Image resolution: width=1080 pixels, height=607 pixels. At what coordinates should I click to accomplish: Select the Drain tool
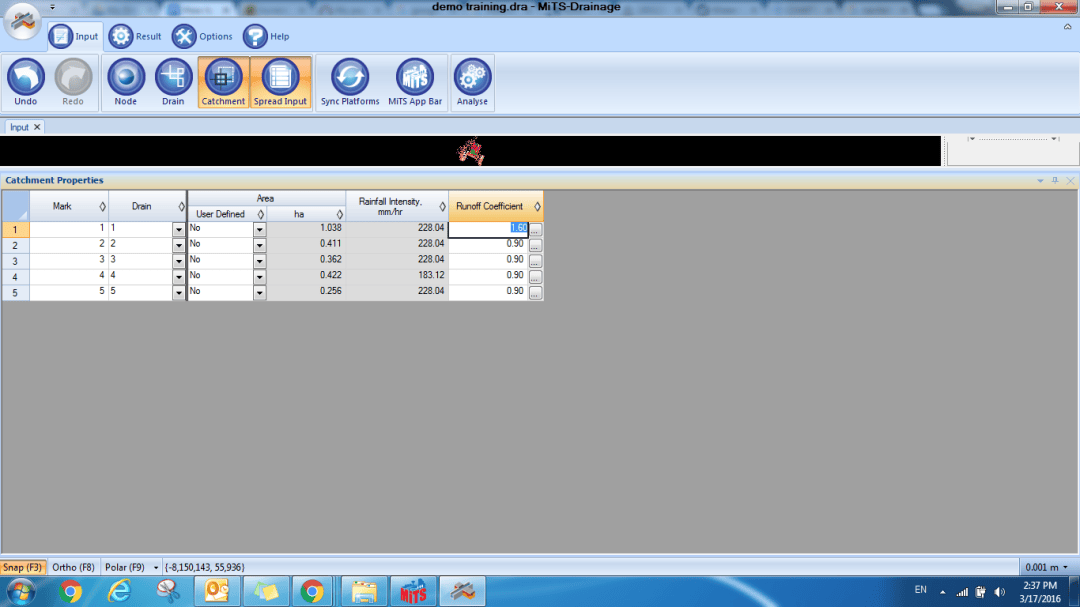click(173, 83)
